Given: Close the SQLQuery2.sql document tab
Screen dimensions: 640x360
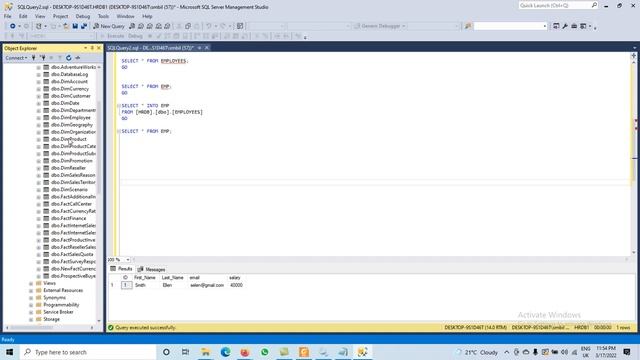Looking at the screenshot, I should 207,48.
